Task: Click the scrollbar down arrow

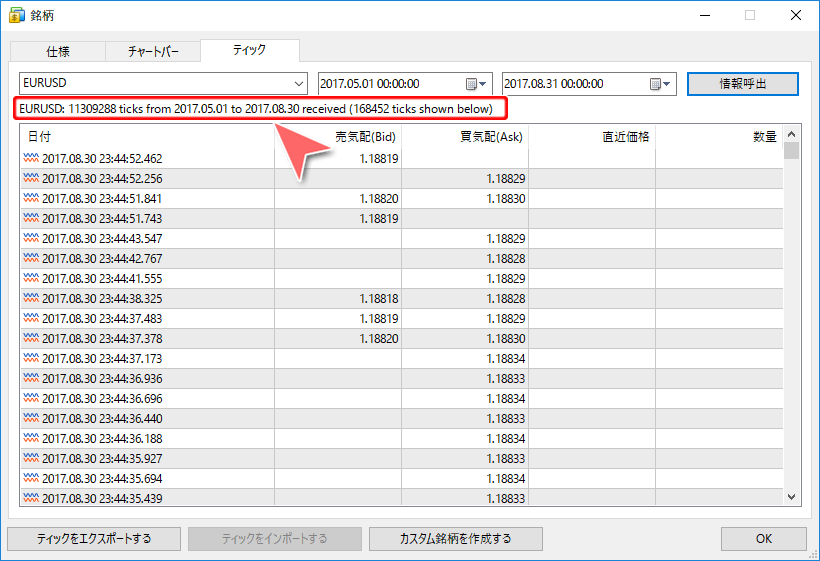Action: click(791, 497)
